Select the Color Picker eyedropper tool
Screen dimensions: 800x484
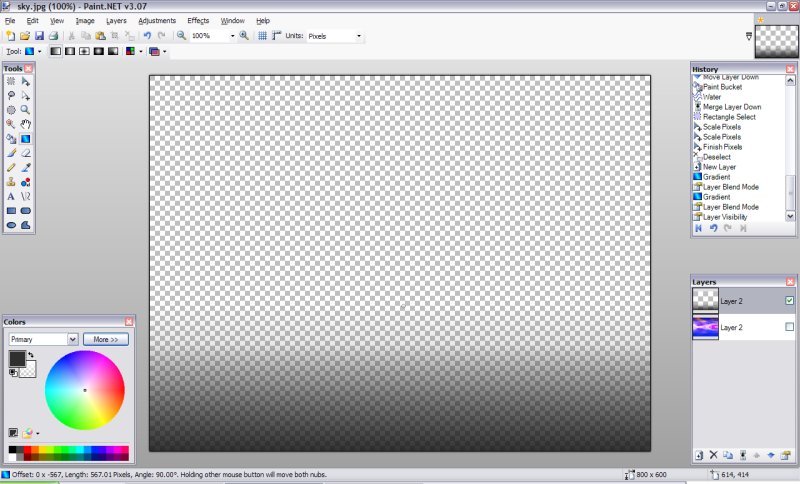[x=25, y=168]
